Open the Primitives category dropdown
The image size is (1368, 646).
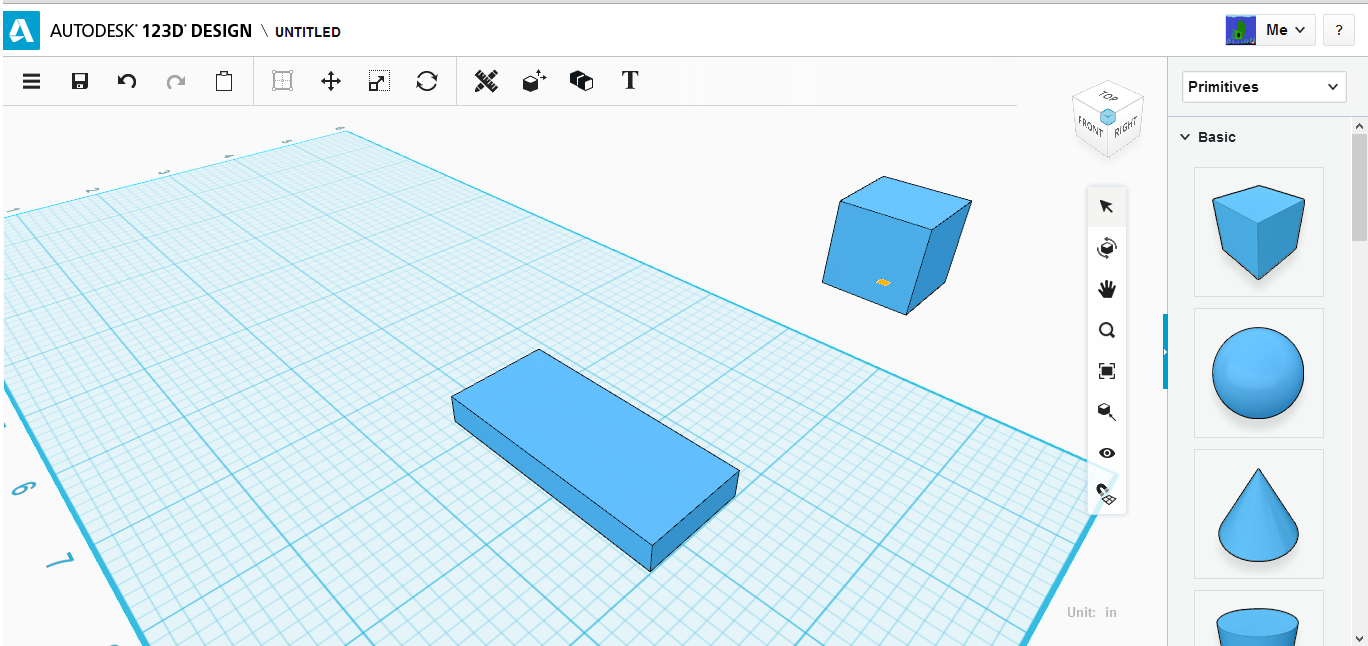(1264, 87)
